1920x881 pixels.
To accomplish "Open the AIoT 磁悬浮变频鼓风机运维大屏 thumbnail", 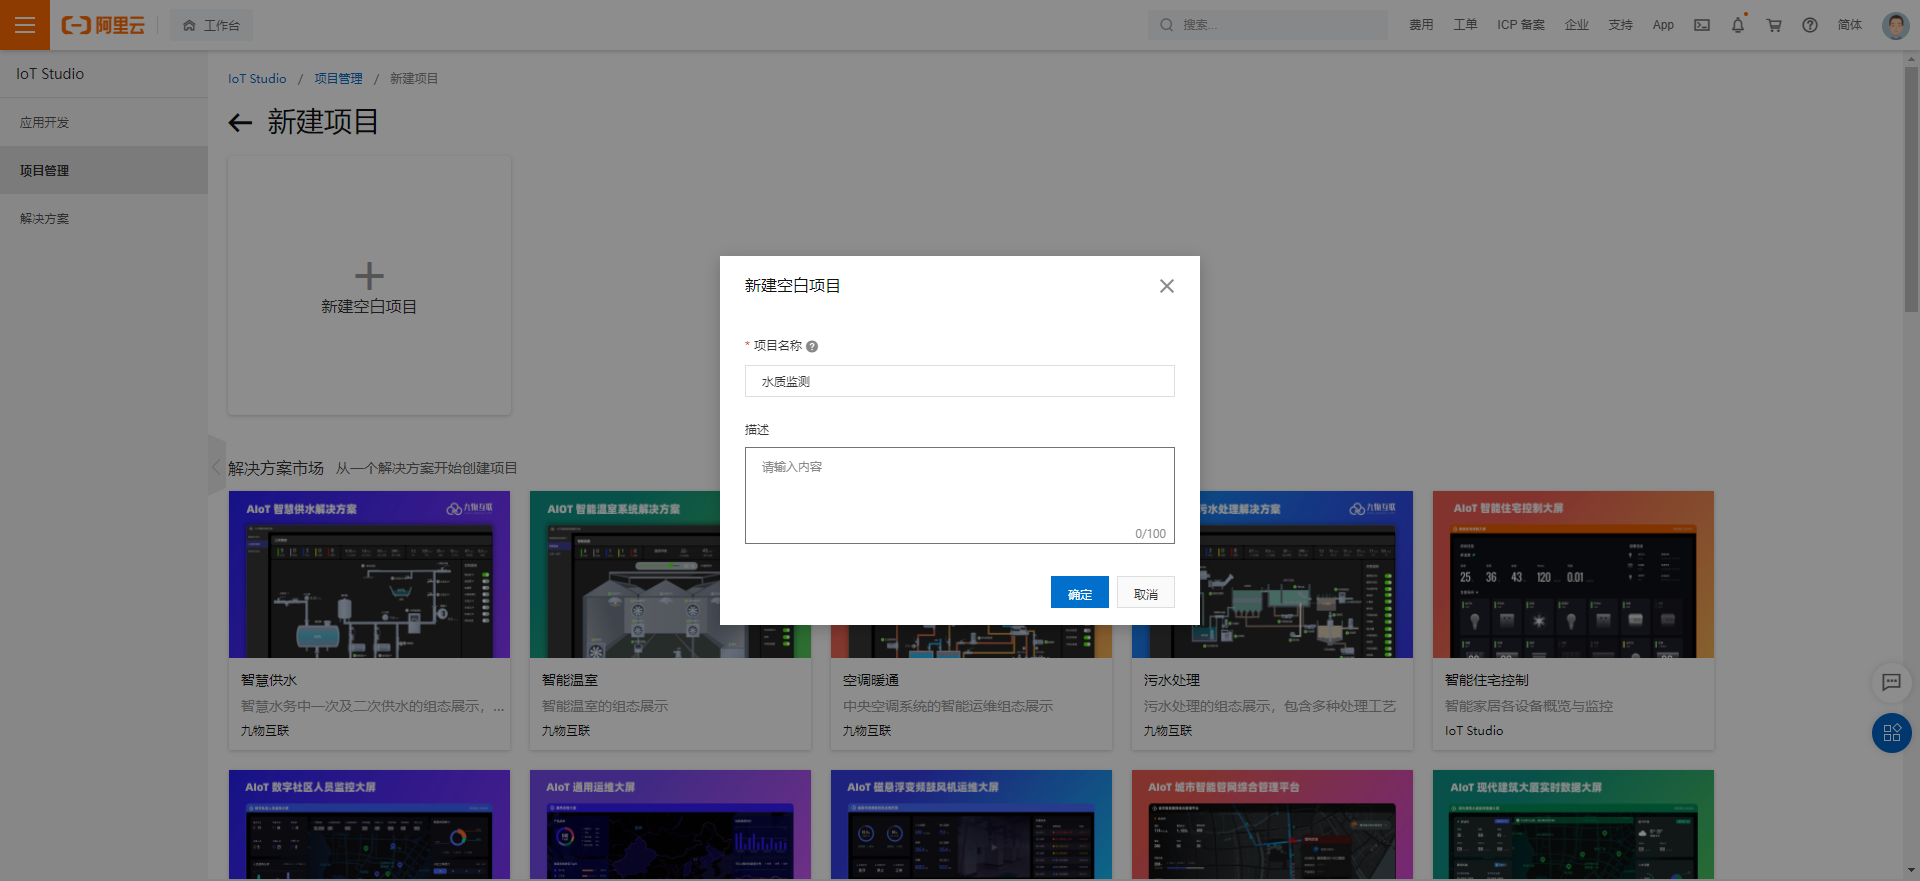I will (x=971, y=825).
